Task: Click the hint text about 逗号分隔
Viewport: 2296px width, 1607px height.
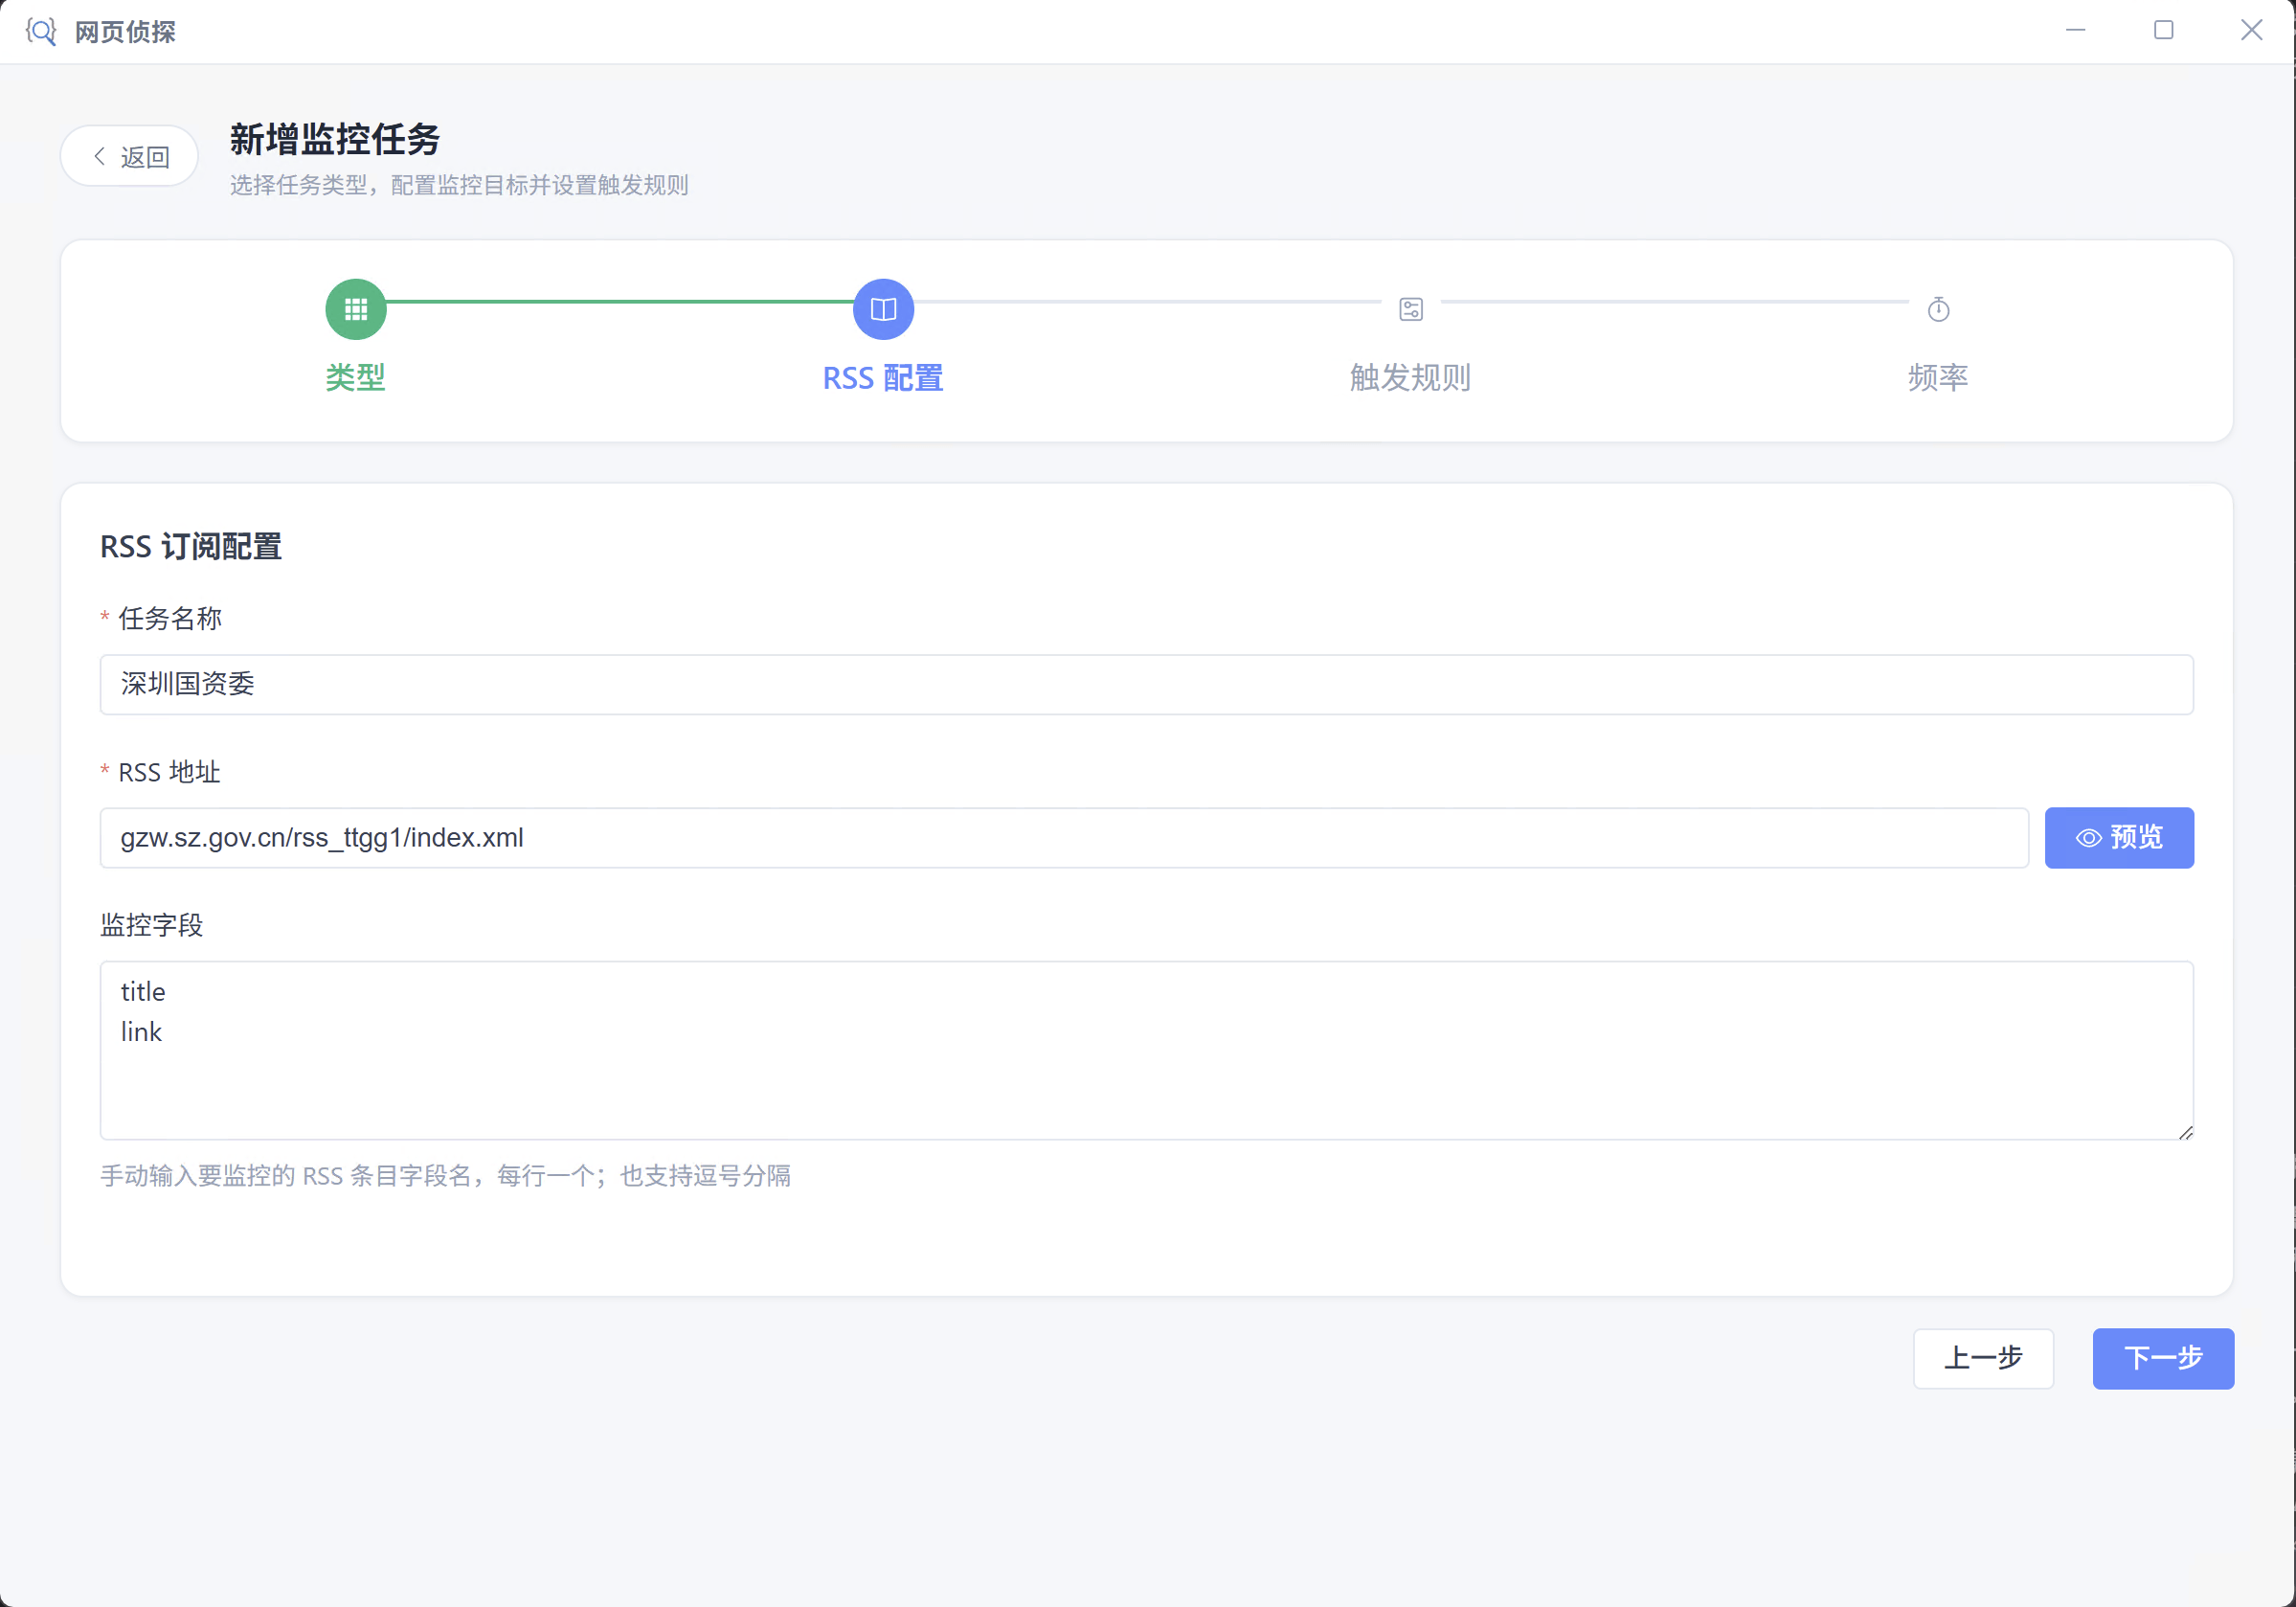Action: coord(445,1176)
